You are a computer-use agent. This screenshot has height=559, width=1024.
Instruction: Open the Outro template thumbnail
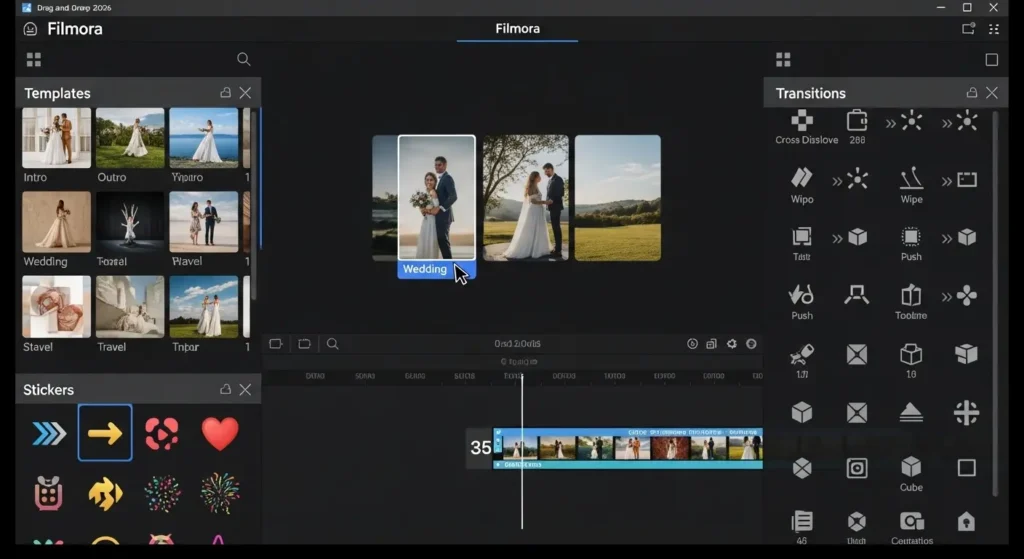(130, 138)
